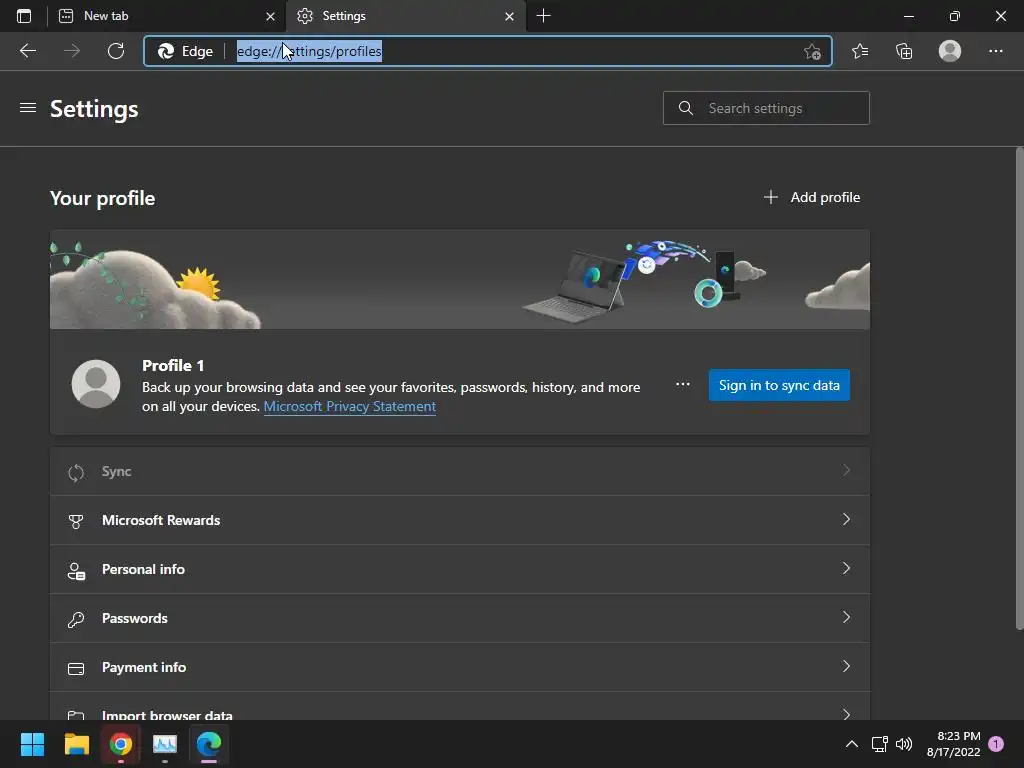
Task: Close the New tab tab
Action: point(270,16)
